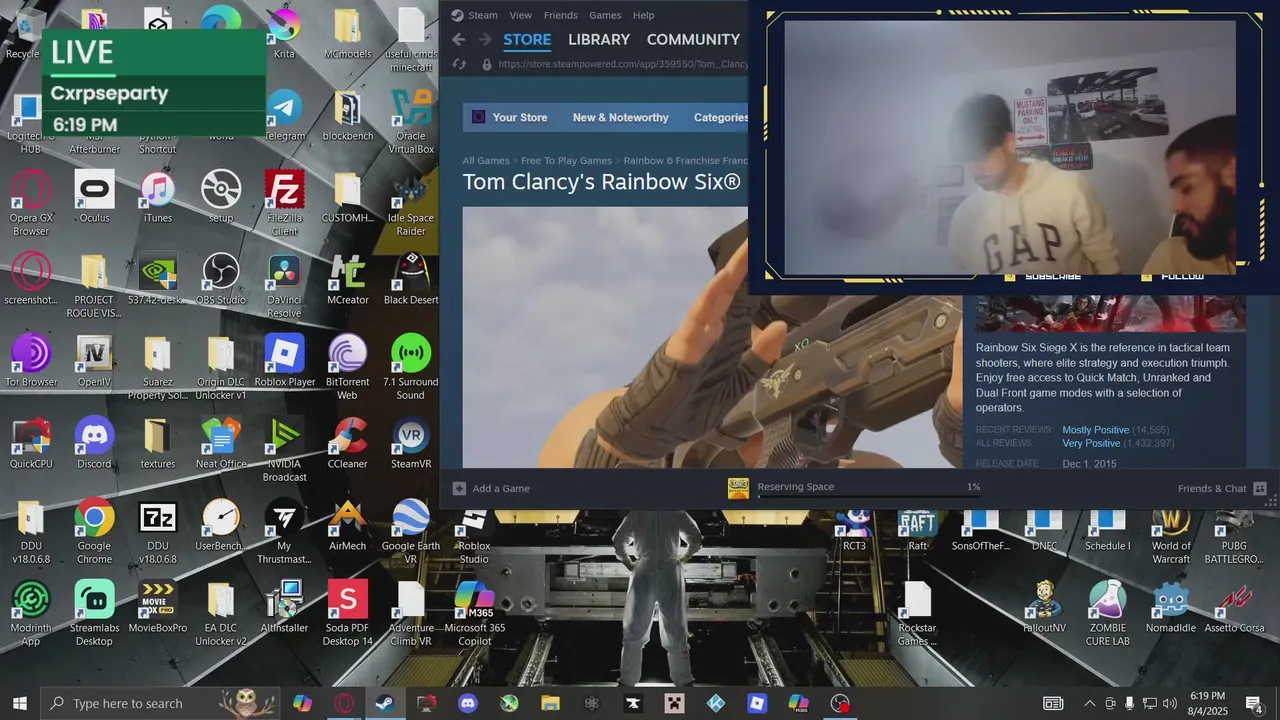Screen dimensions: 1280x720
Task: Open the FalloutNV desktop shortcut
Action: point(1044,608)
